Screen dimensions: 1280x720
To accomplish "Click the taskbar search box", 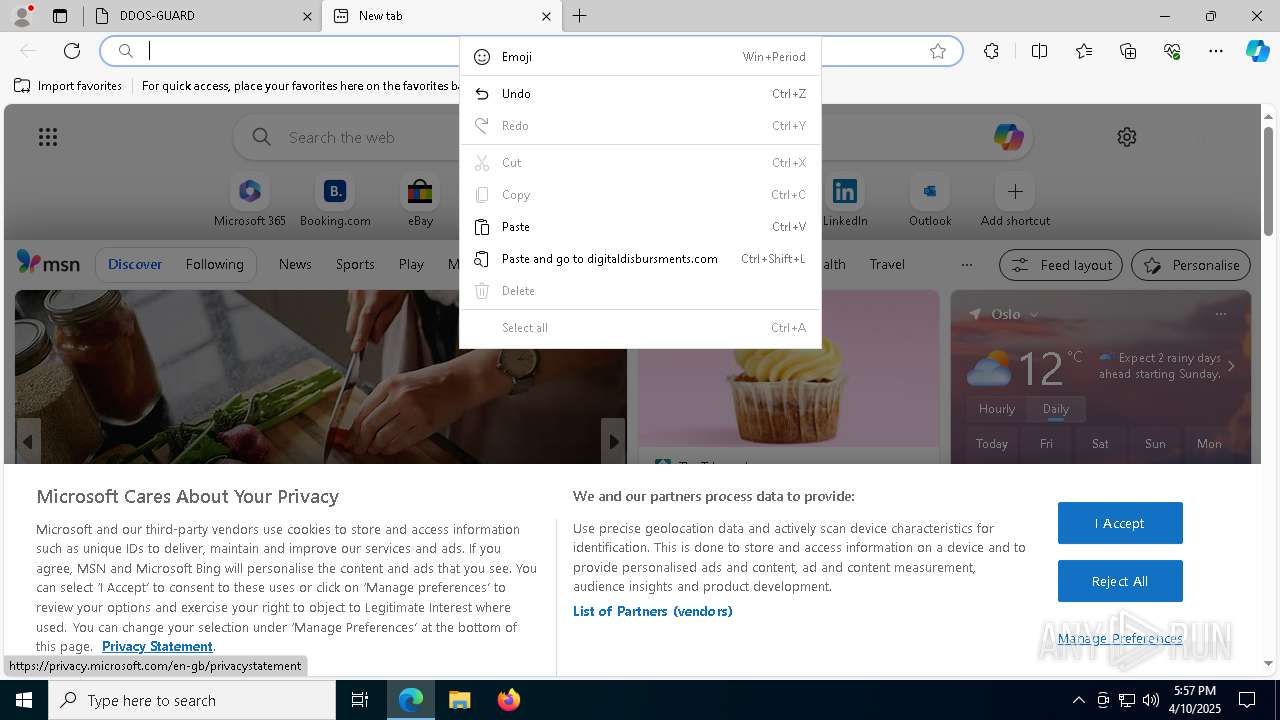I will tap(192, 700).
